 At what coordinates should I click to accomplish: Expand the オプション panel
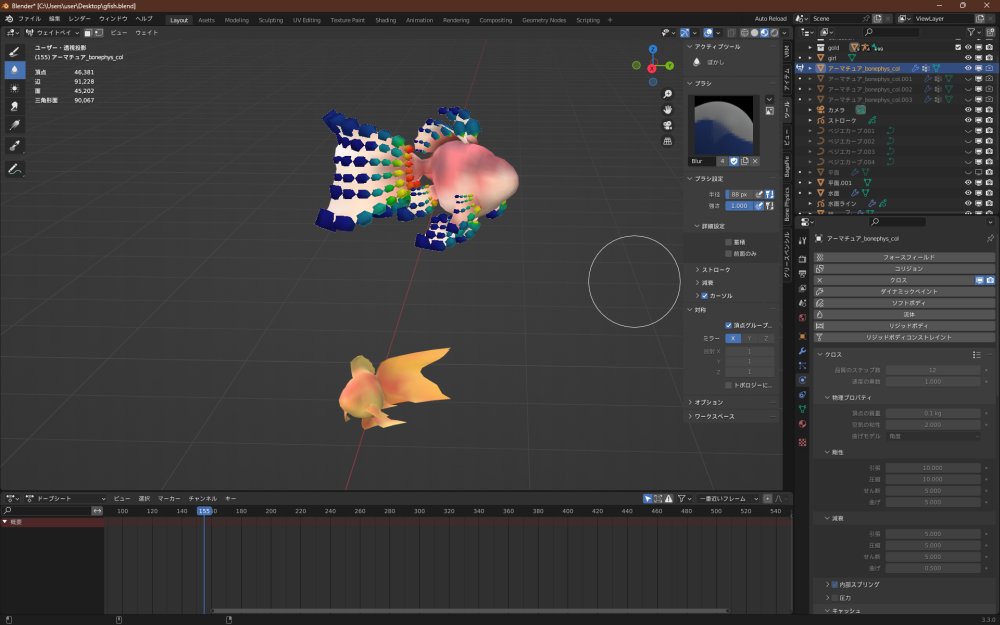(x=708, y=402)
